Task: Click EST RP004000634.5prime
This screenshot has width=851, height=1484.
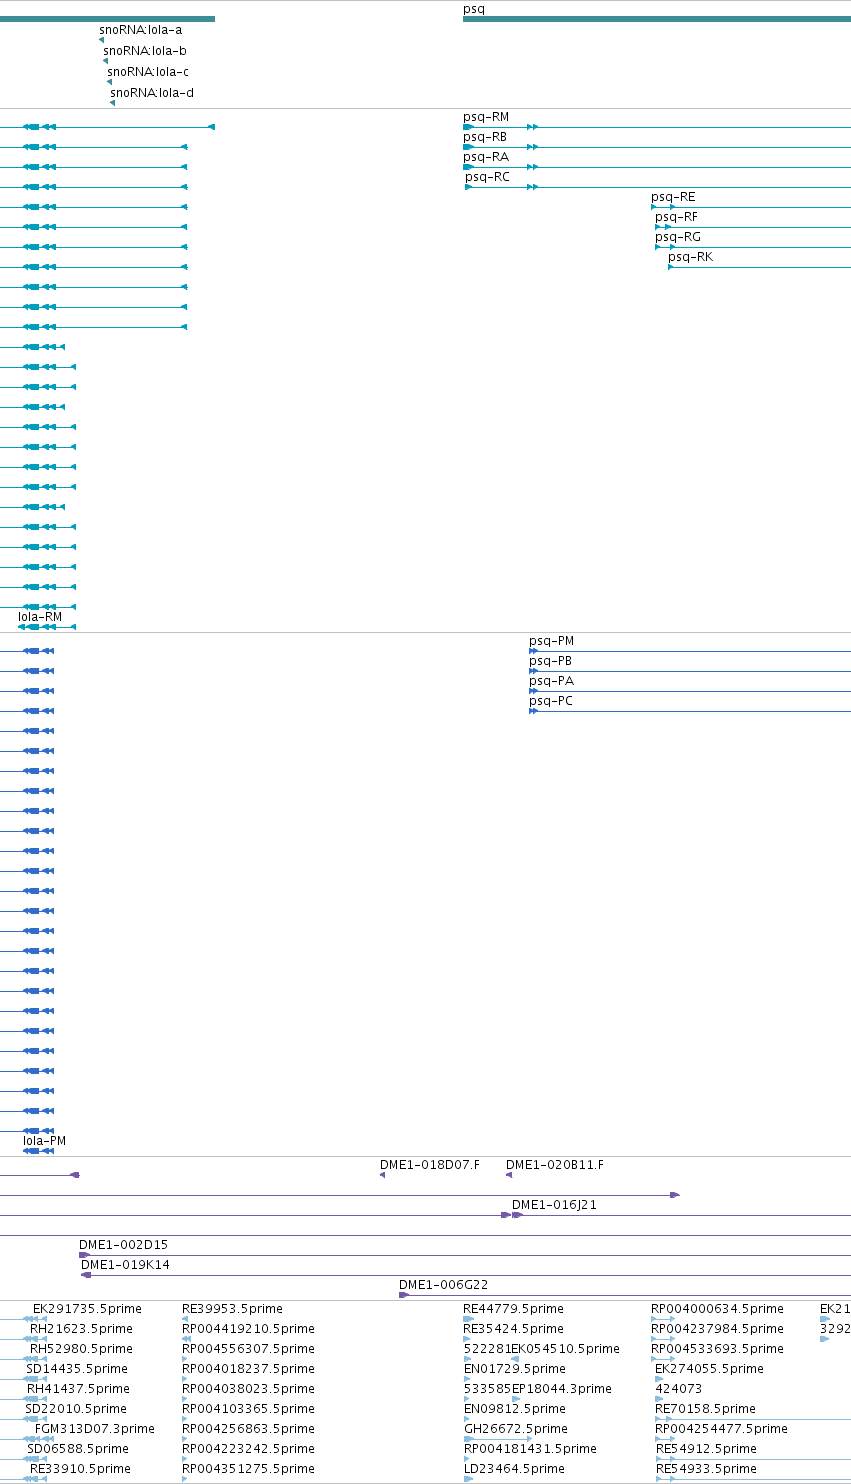Action: coord(717,1309)
